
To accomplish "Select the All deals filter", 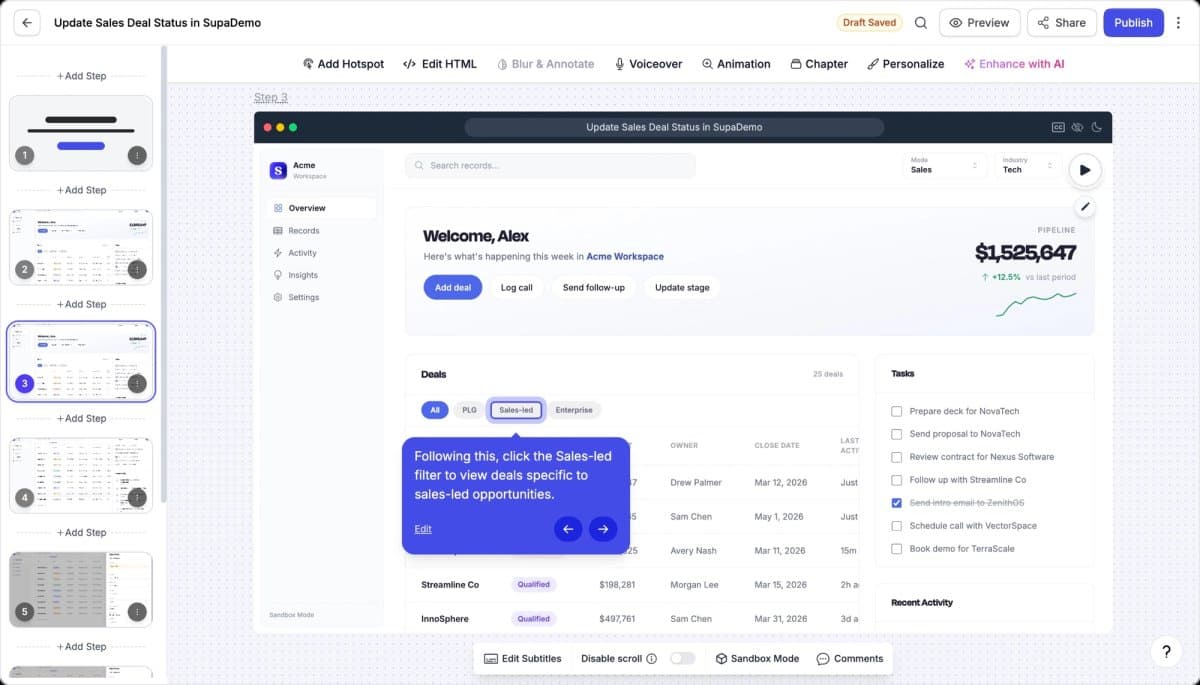I will pos(434,410).
